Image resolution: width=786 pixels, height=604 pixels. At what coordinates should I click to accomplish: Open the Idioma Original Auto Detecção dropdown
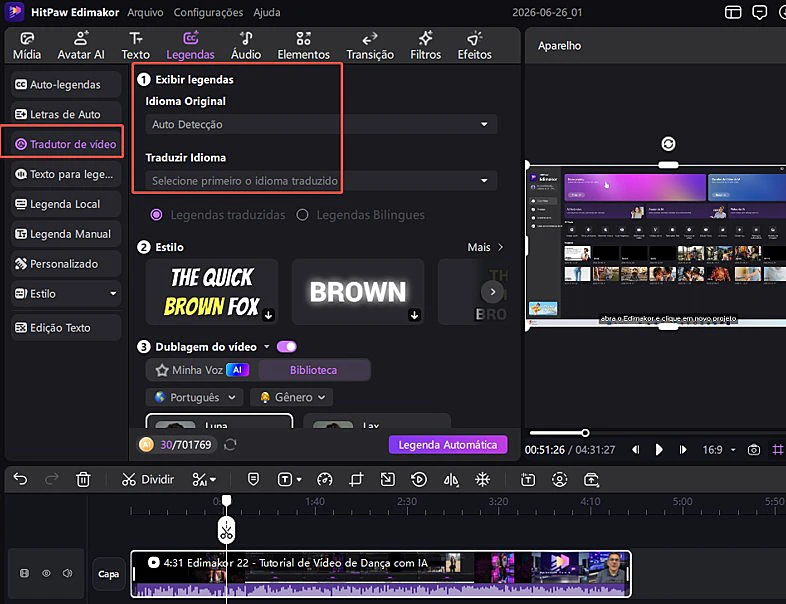pyautogui.click(x=321, y=124)
